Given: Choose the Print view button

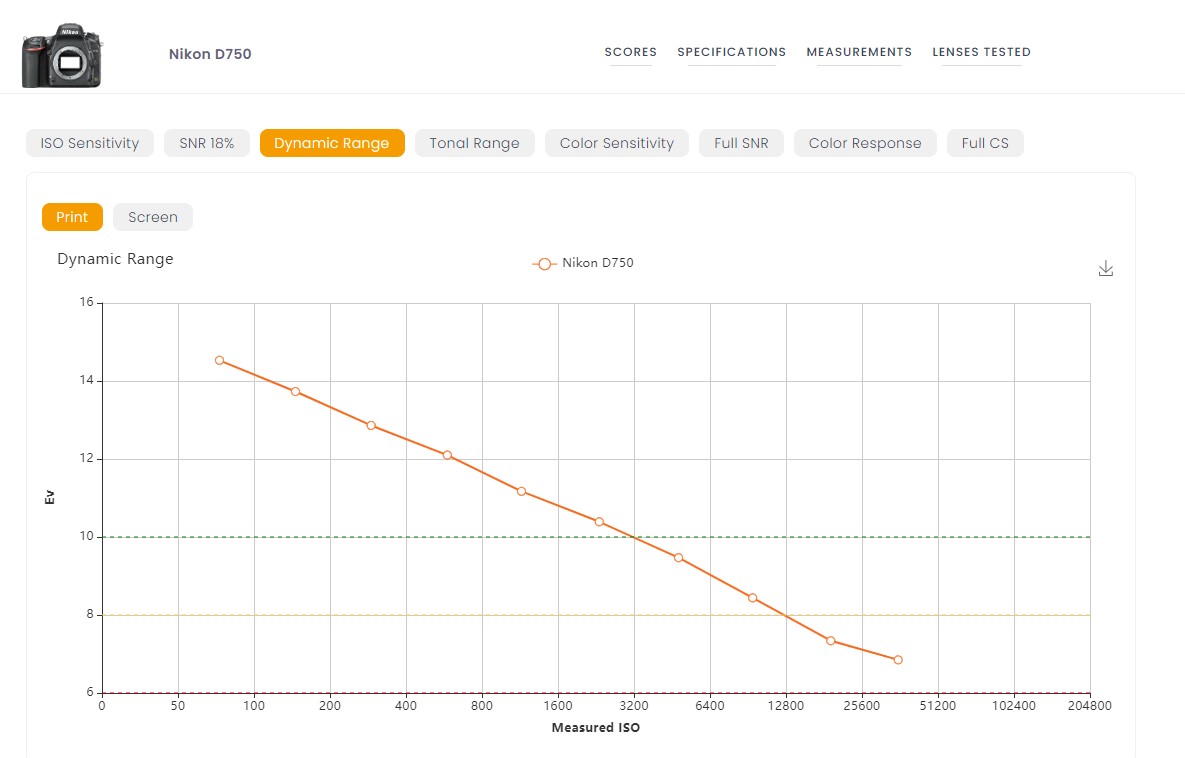Looking at the screenshot, I should click(x=72, y=217).
